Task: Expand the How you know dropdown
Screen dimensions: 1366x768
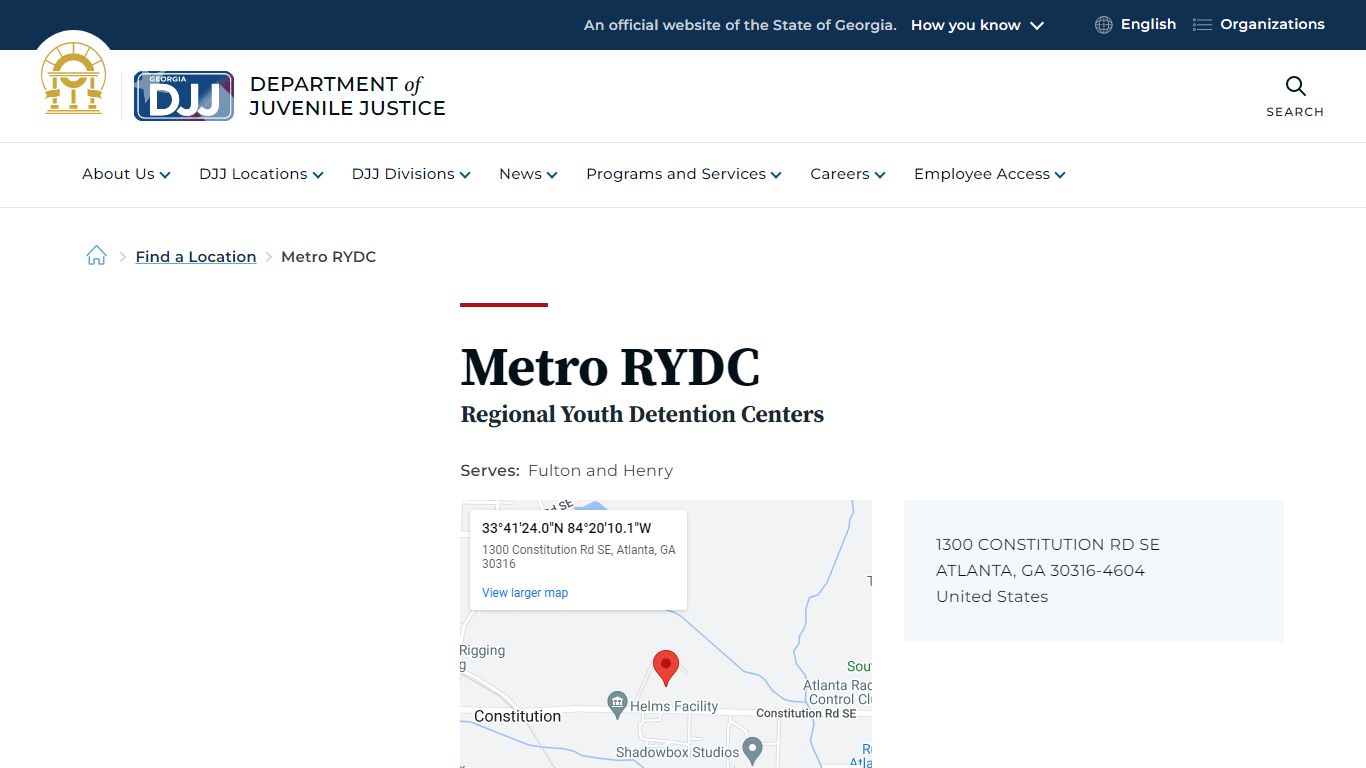Action: [x=977, y=25]
